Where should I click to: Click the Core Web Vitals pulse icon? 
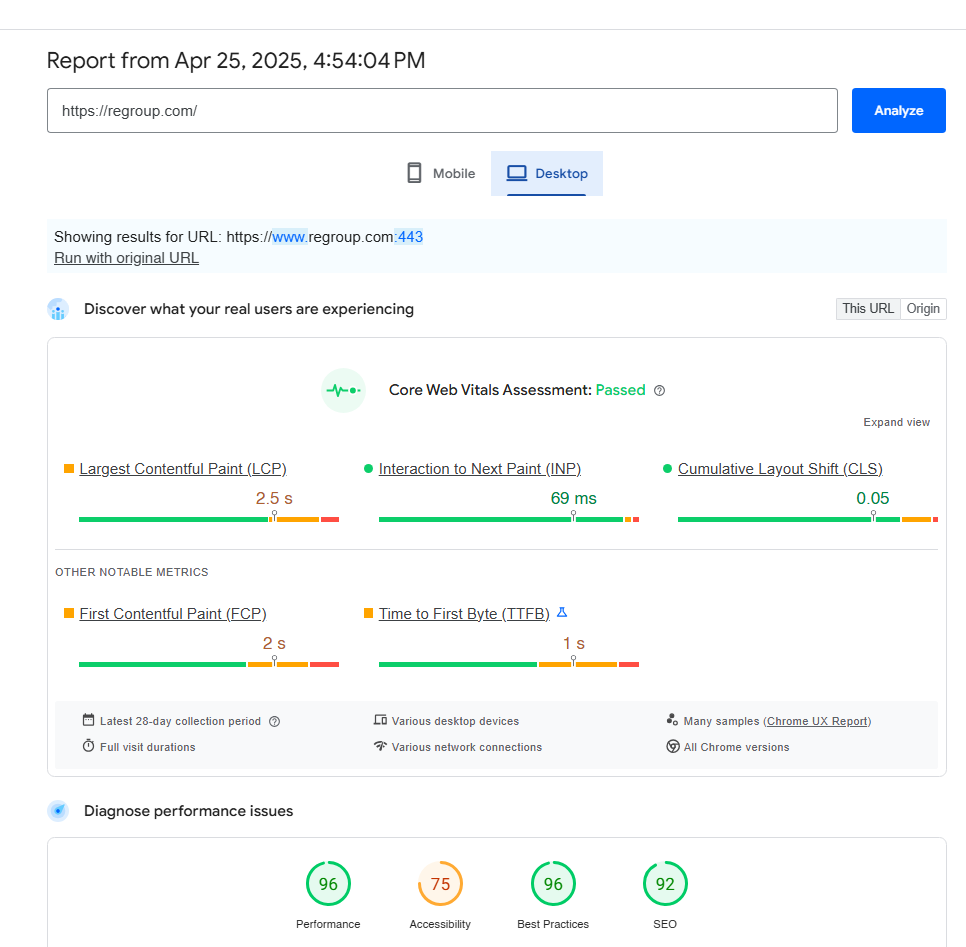343,390
